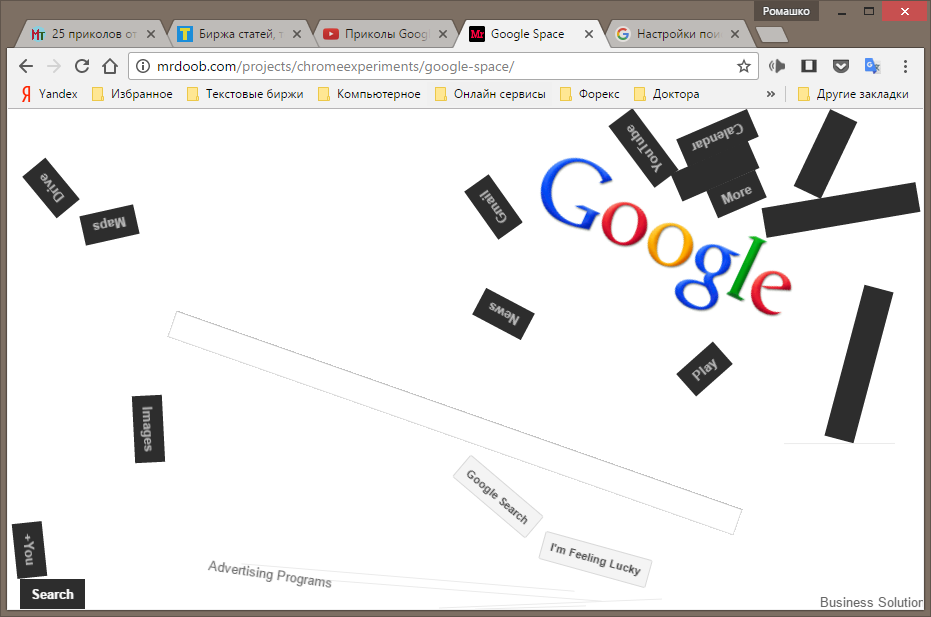Open a new browser tab

[x=772, y=35]
